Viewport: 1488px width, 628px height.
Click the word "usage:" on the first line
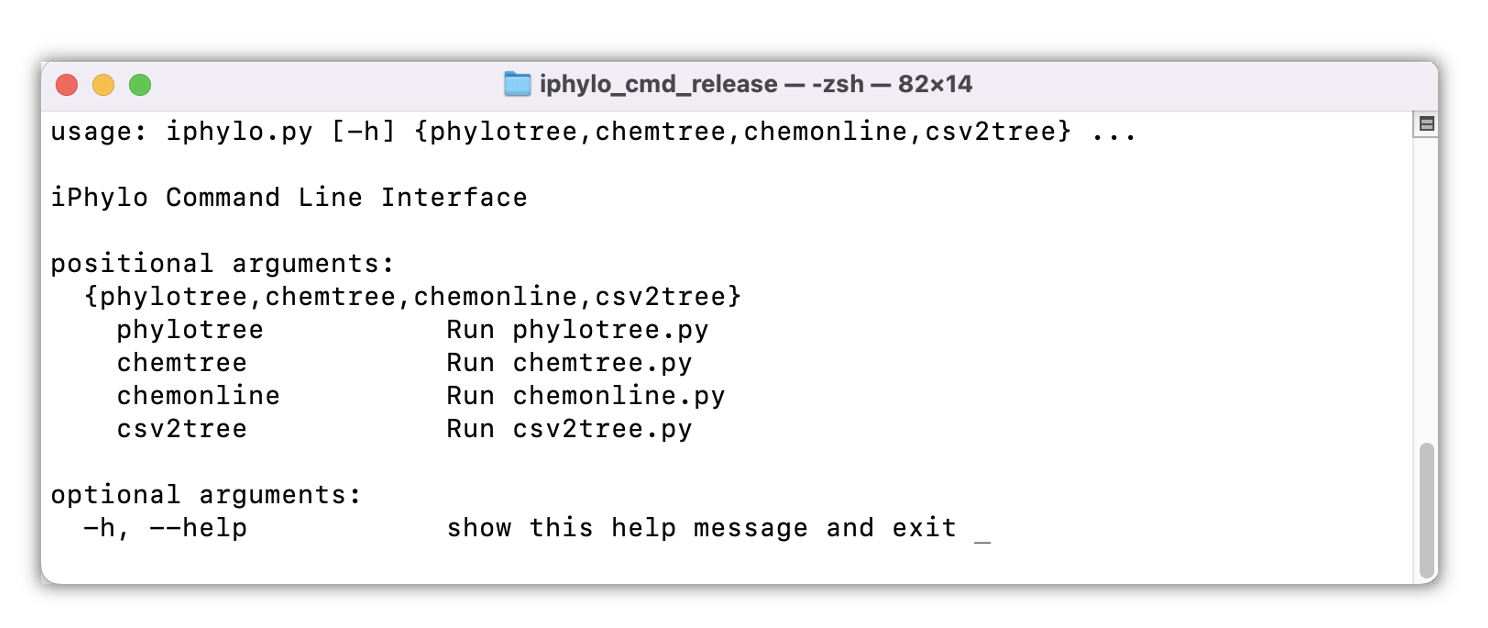(100, 132)
